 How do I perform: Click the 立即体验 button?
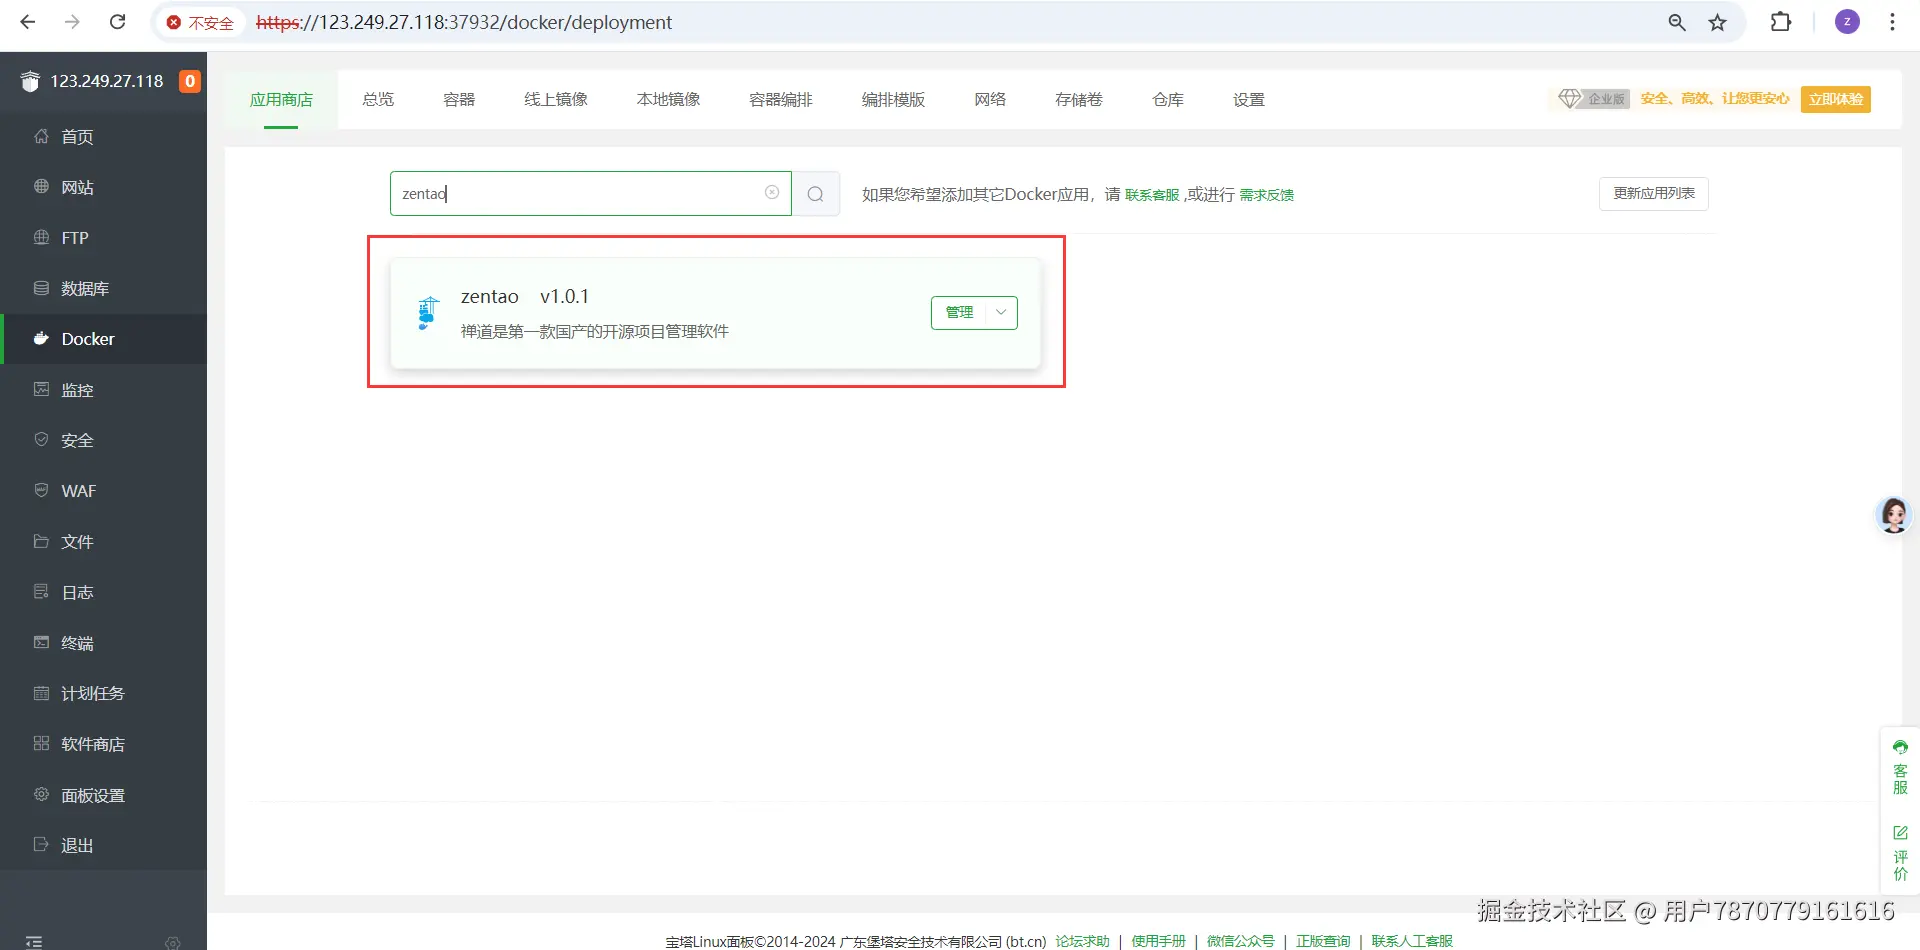pyautogui.click(x=1836, y=99)
